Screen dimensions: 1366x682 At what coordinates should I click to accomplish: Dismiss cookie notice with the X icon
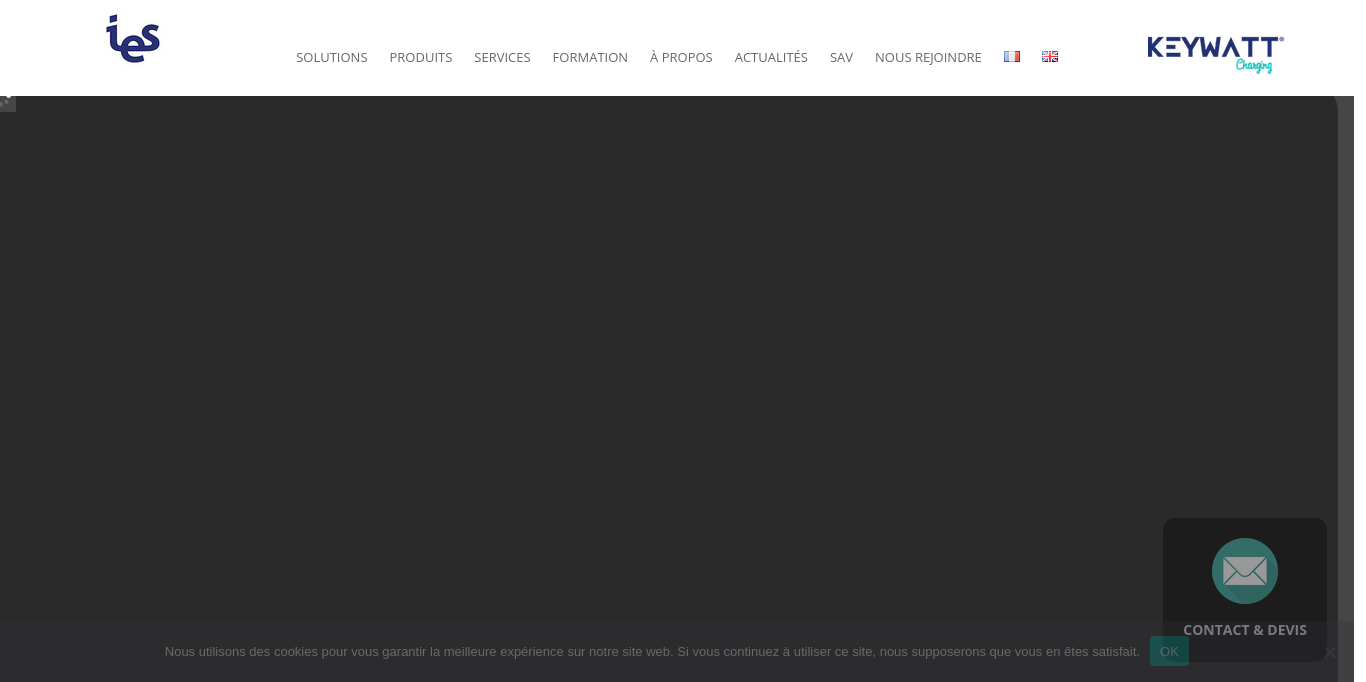coord(1329,652)
